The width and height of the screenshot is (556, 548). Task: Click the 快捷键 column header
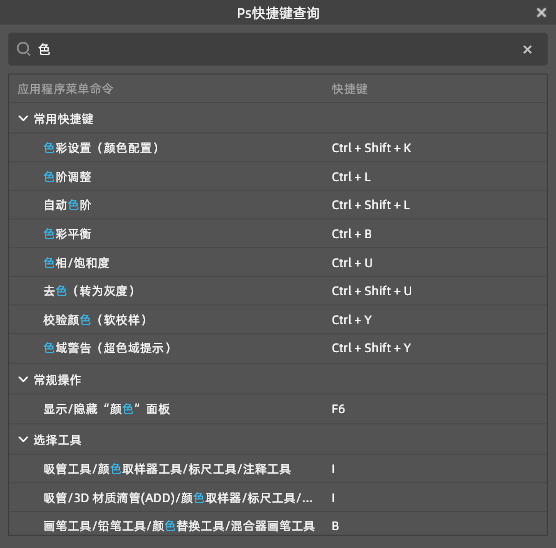click(350, 89)
